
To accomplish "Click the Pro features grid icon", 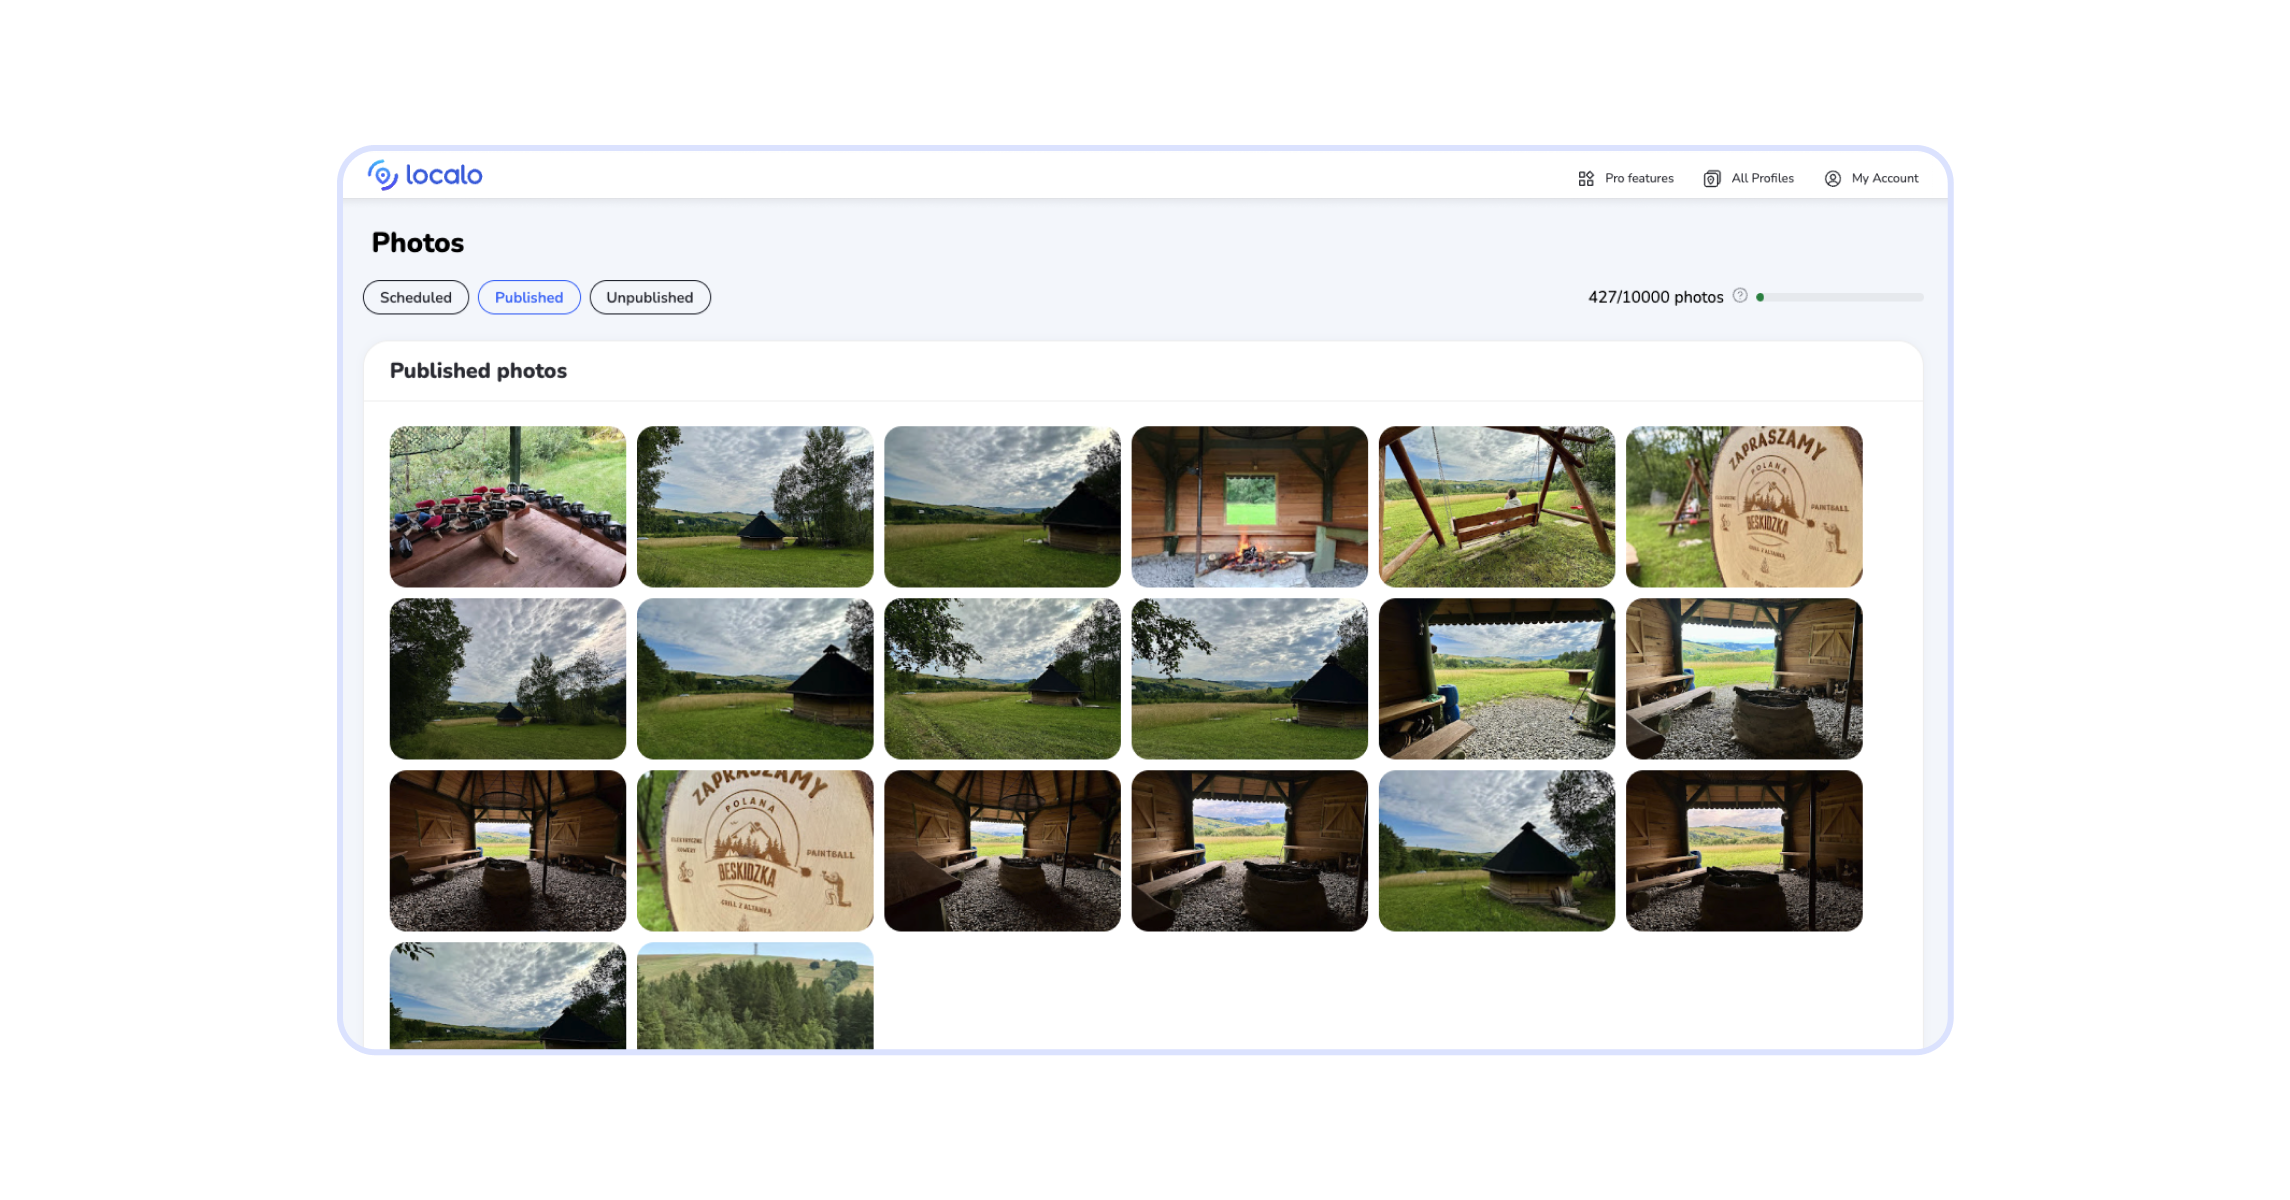I will 1586,179.
